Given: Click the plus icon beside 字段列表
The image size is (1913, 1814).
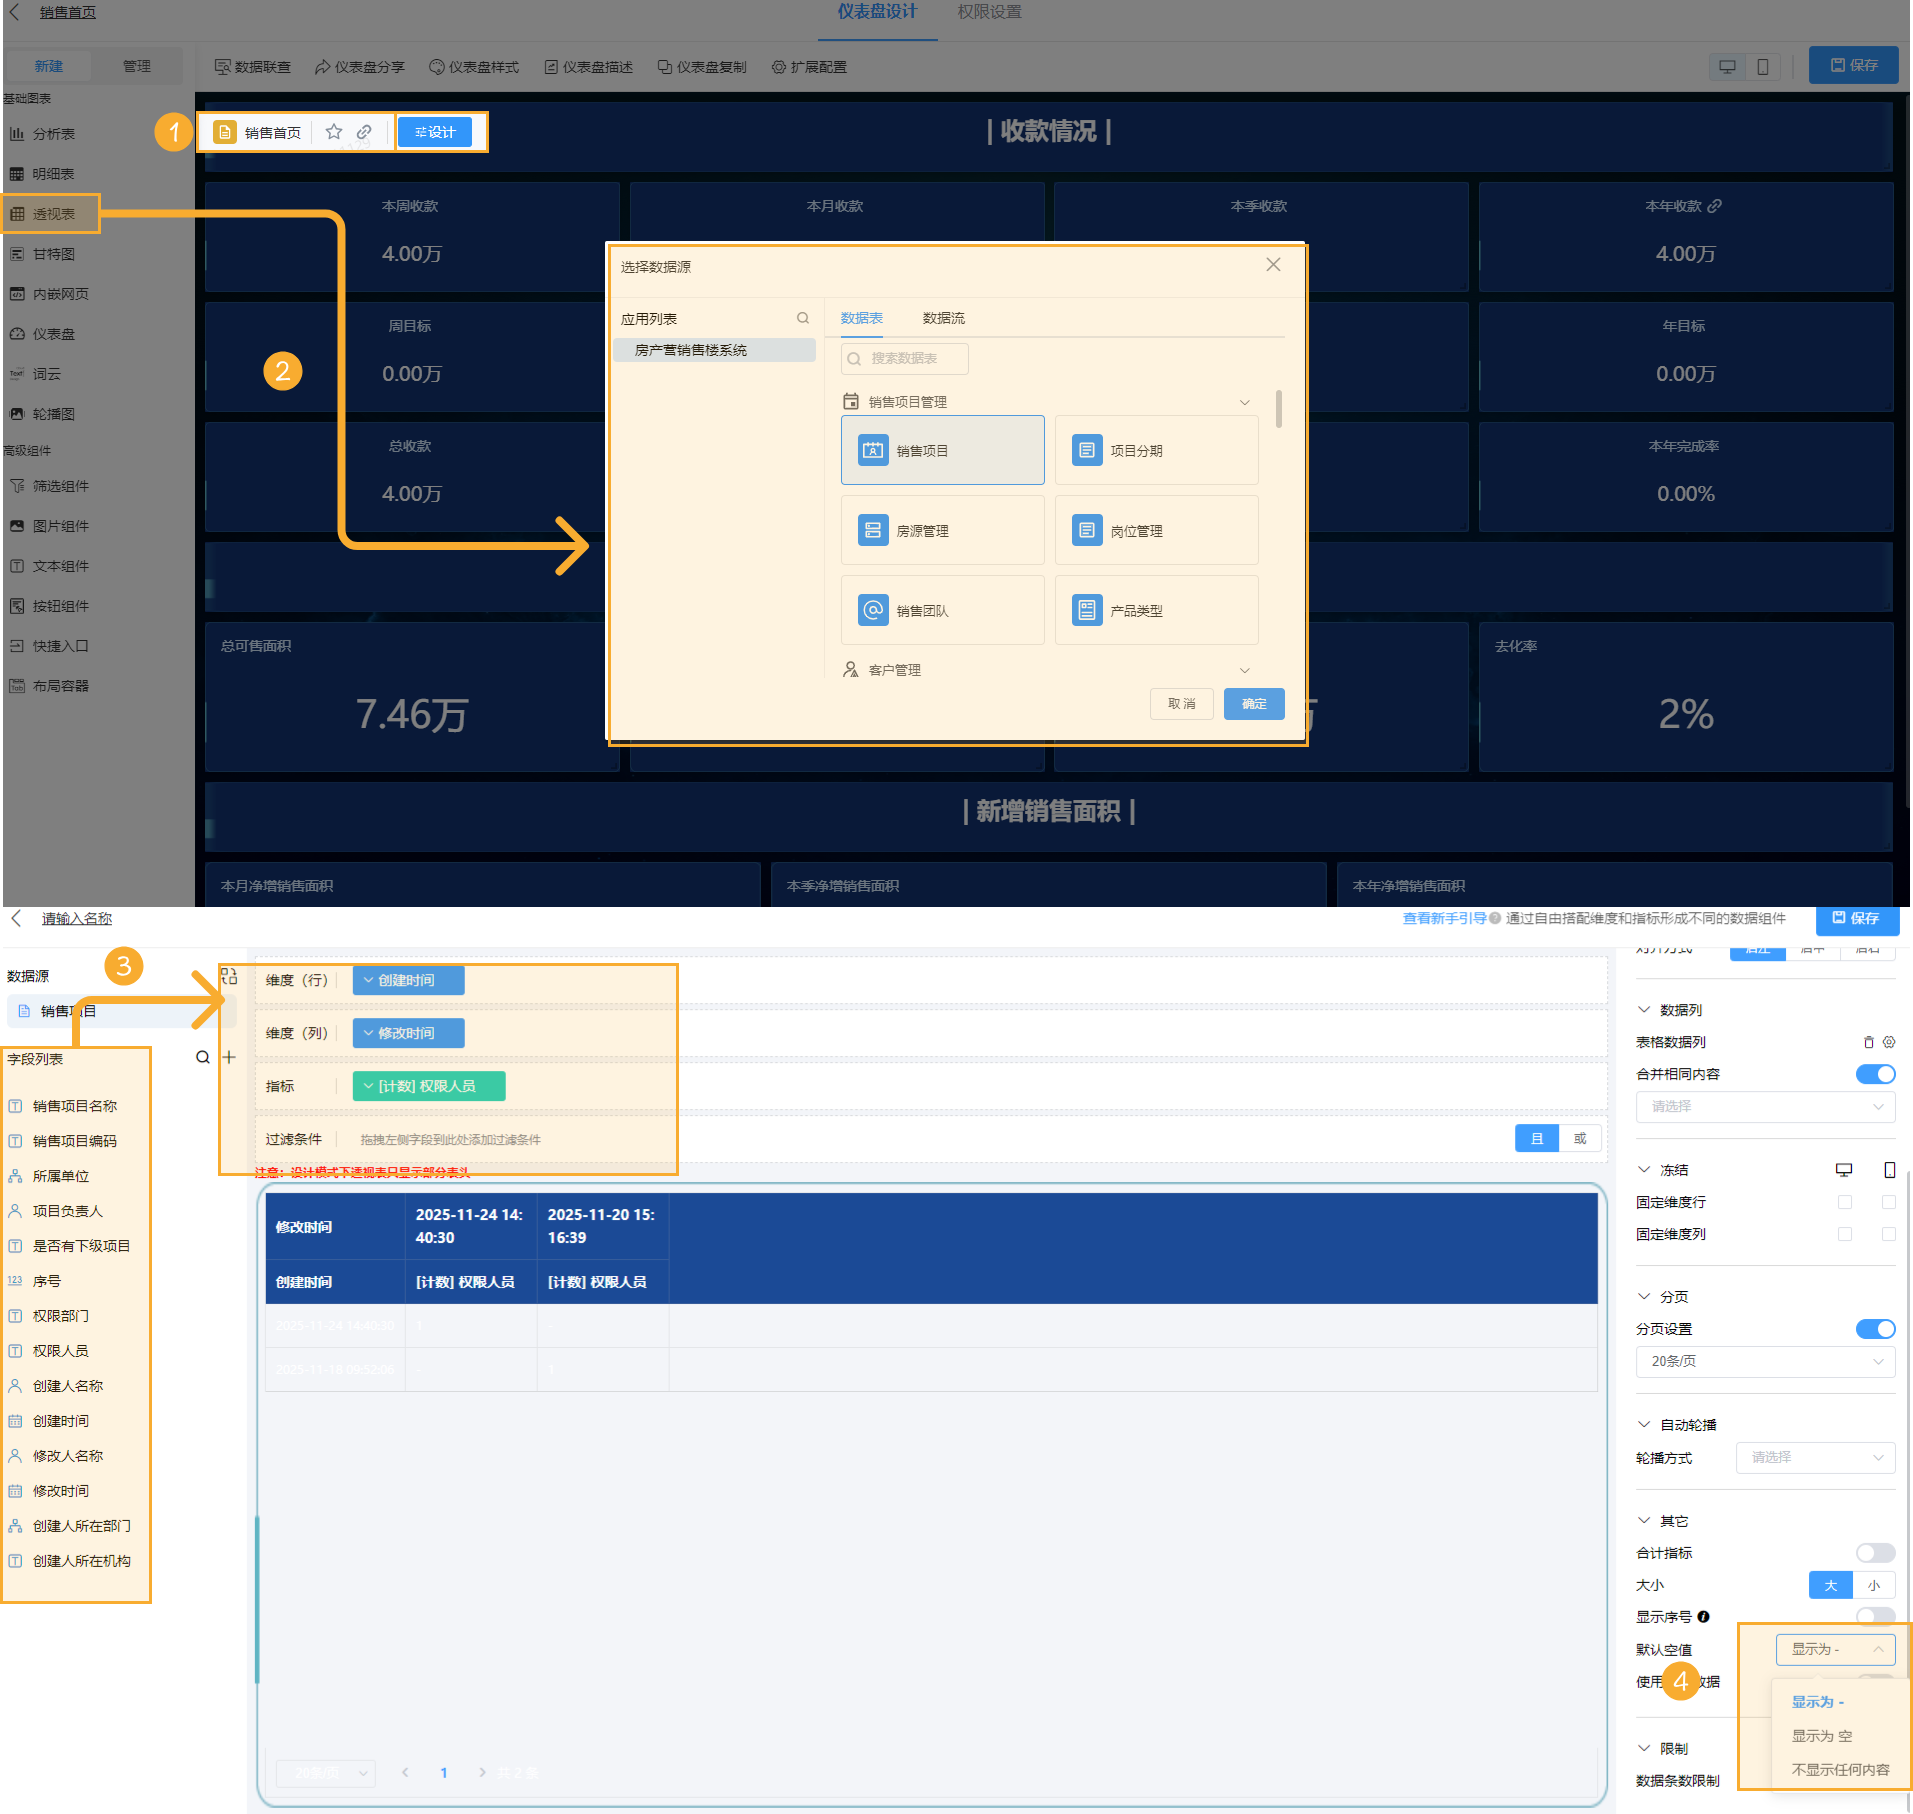Looking at the screenshot, I should [x=229, y=1057].
